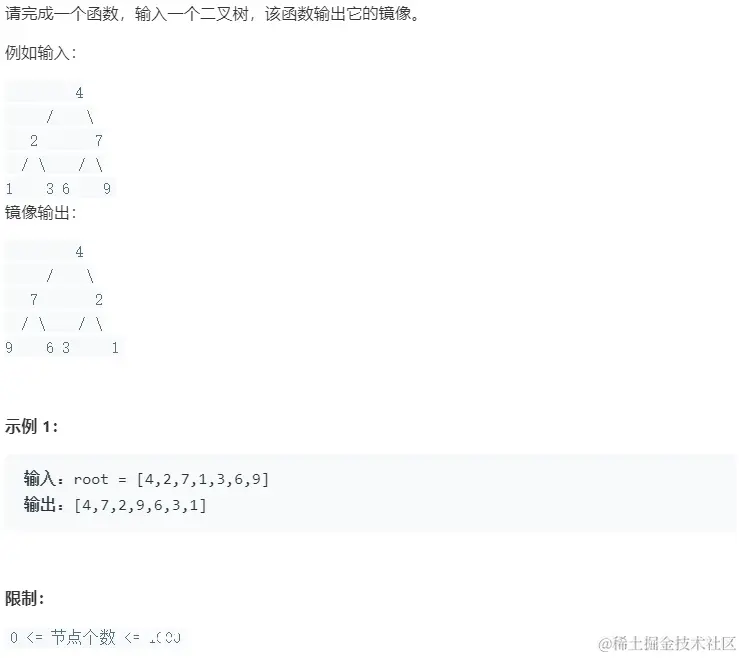
Task: Select node 7 in the input tree
Action: click(x=98, y=141)
